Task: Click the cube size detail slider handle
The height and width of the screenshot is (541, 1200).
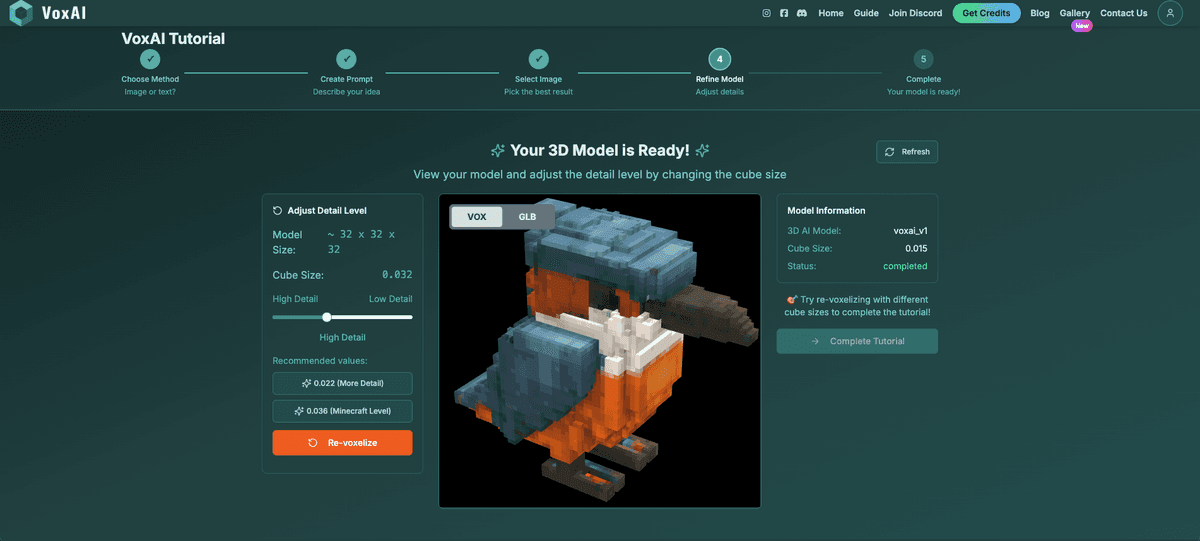Action: pyautogui.click(x=327, y=317)
